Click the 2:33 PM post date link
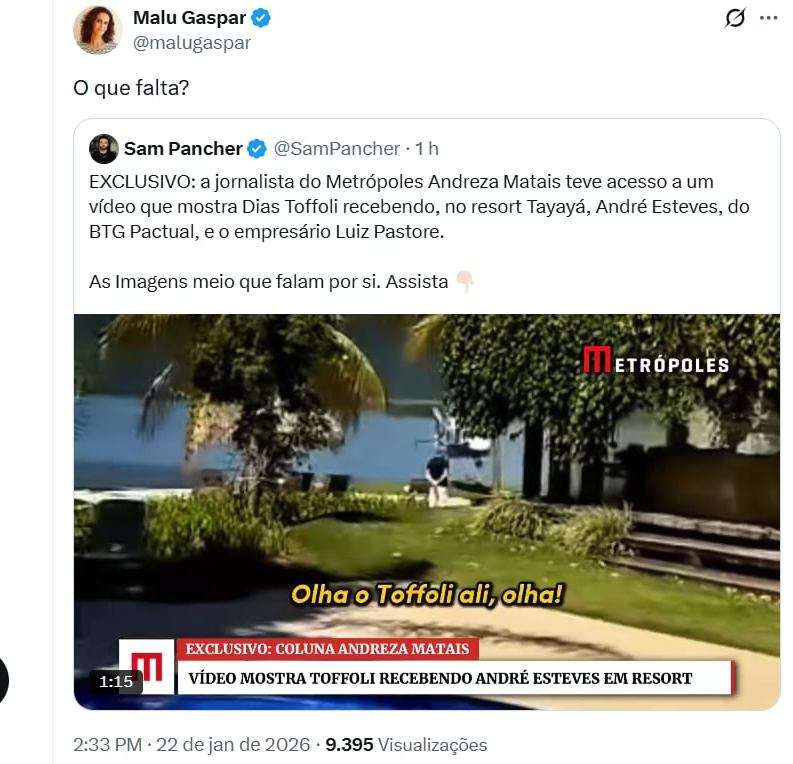The image size is (793, 764). coord(191,744)
